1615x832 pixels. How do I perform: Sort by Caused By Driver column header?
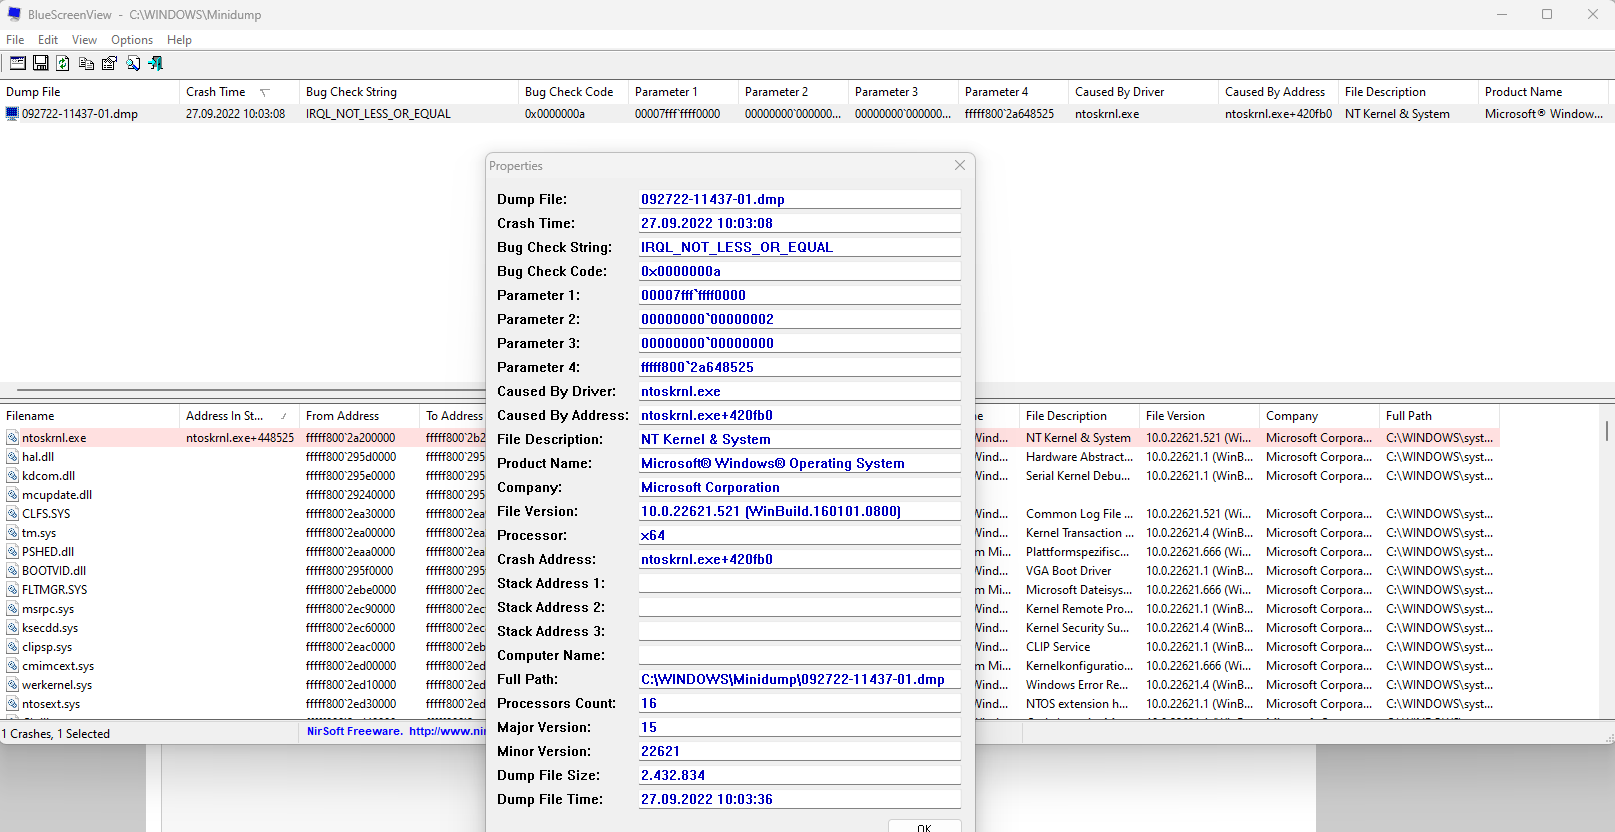[x=1144, y=92]
